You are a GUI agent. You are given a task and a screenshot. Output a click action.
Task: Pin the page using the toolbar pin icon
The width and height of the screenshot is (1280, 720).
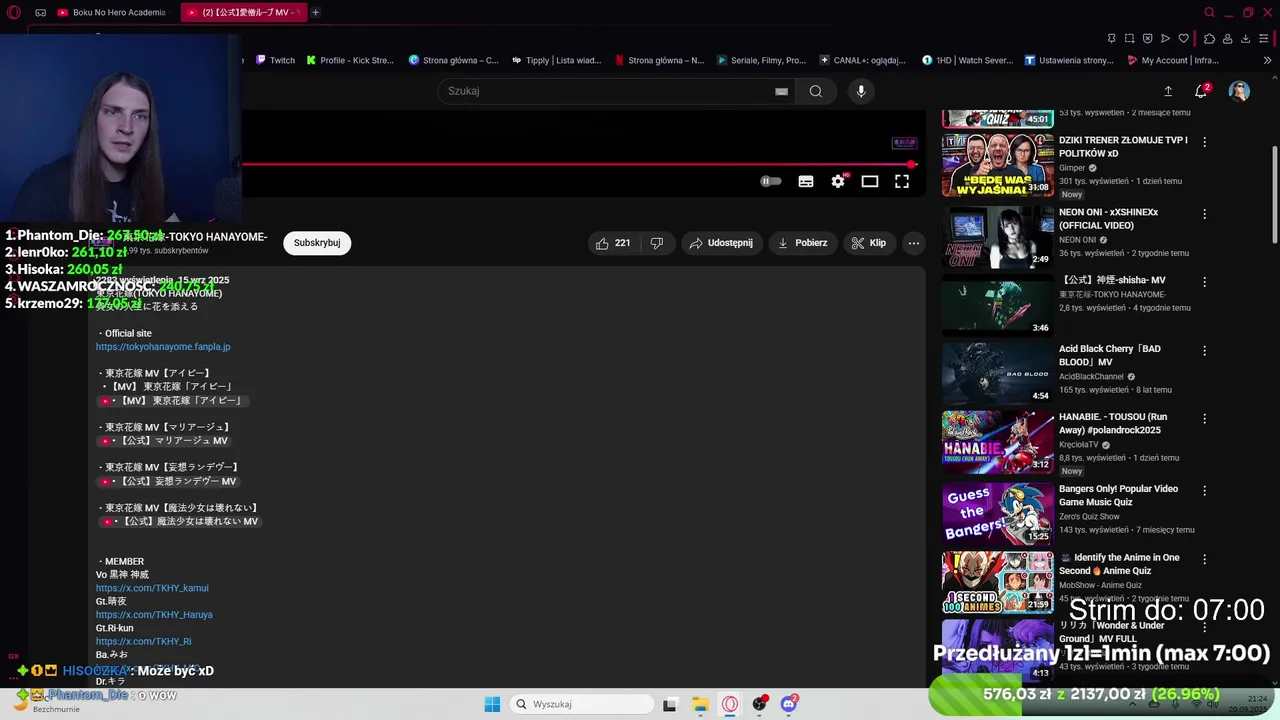1111,39
